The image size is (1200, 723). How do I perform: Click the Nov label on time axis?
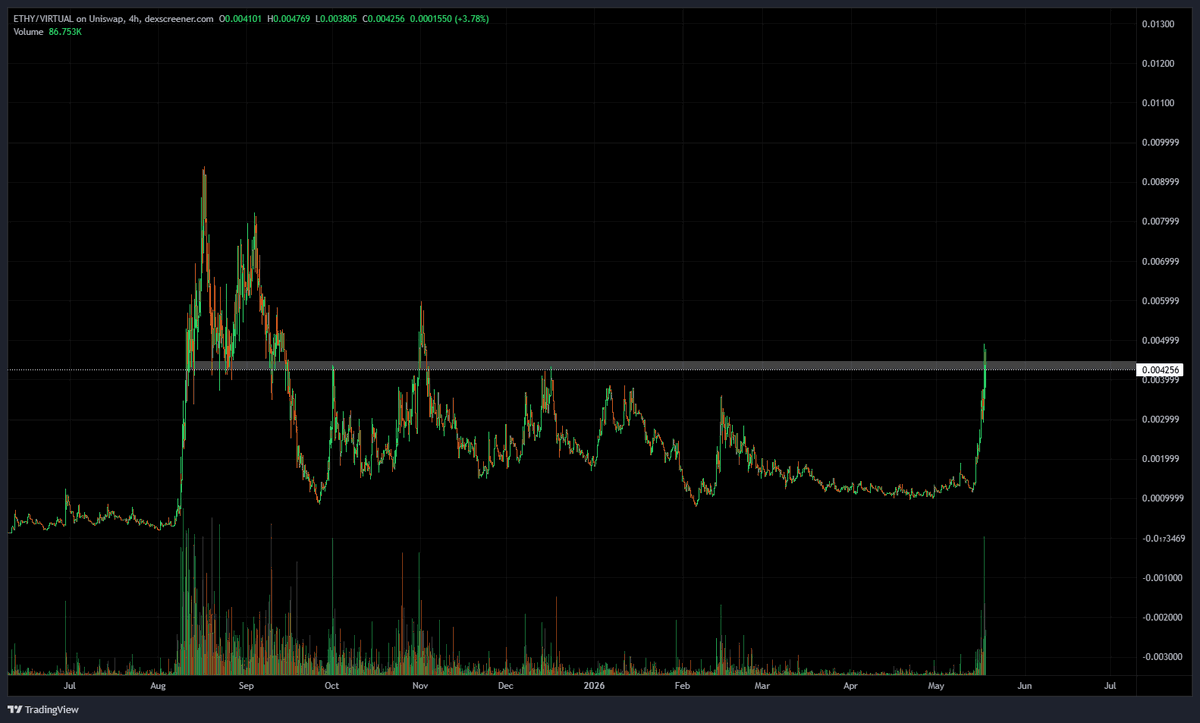point(420,687)
